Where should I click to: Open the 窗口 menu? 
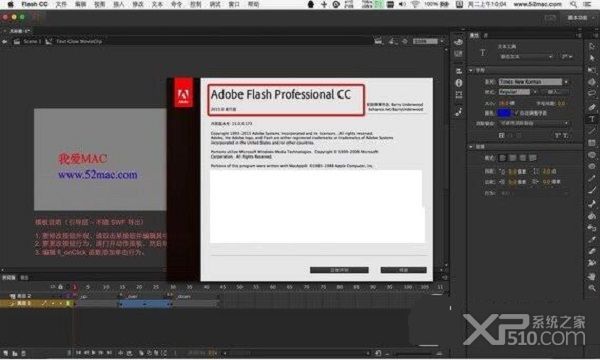click(234, 4)
